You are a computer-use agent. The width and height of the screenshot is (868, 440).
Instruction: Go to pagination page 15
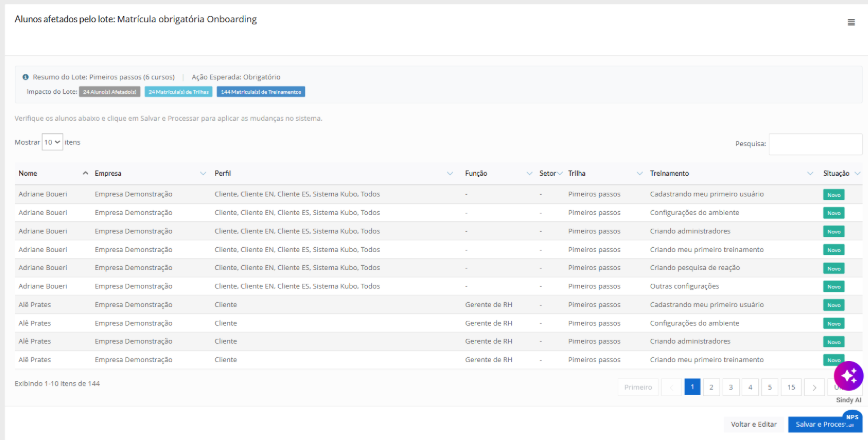point(791,387)
